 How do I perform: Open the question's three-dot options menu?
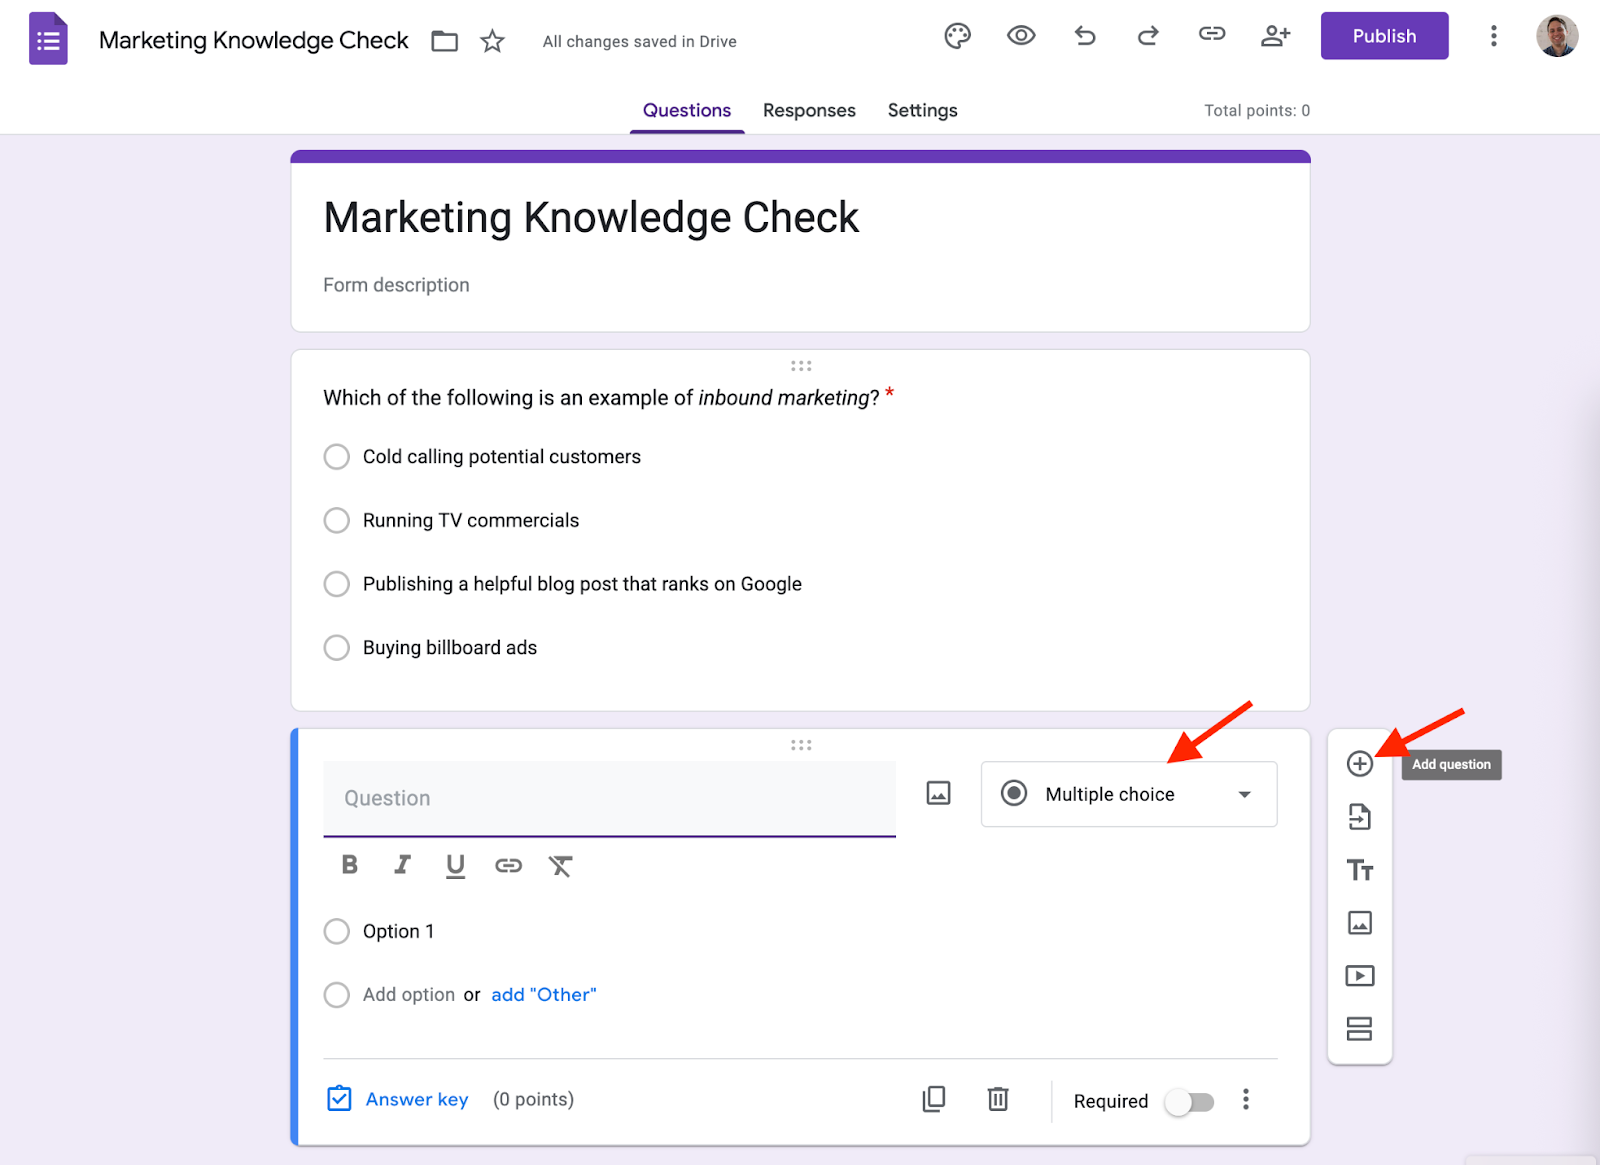coord(1245,1100)
